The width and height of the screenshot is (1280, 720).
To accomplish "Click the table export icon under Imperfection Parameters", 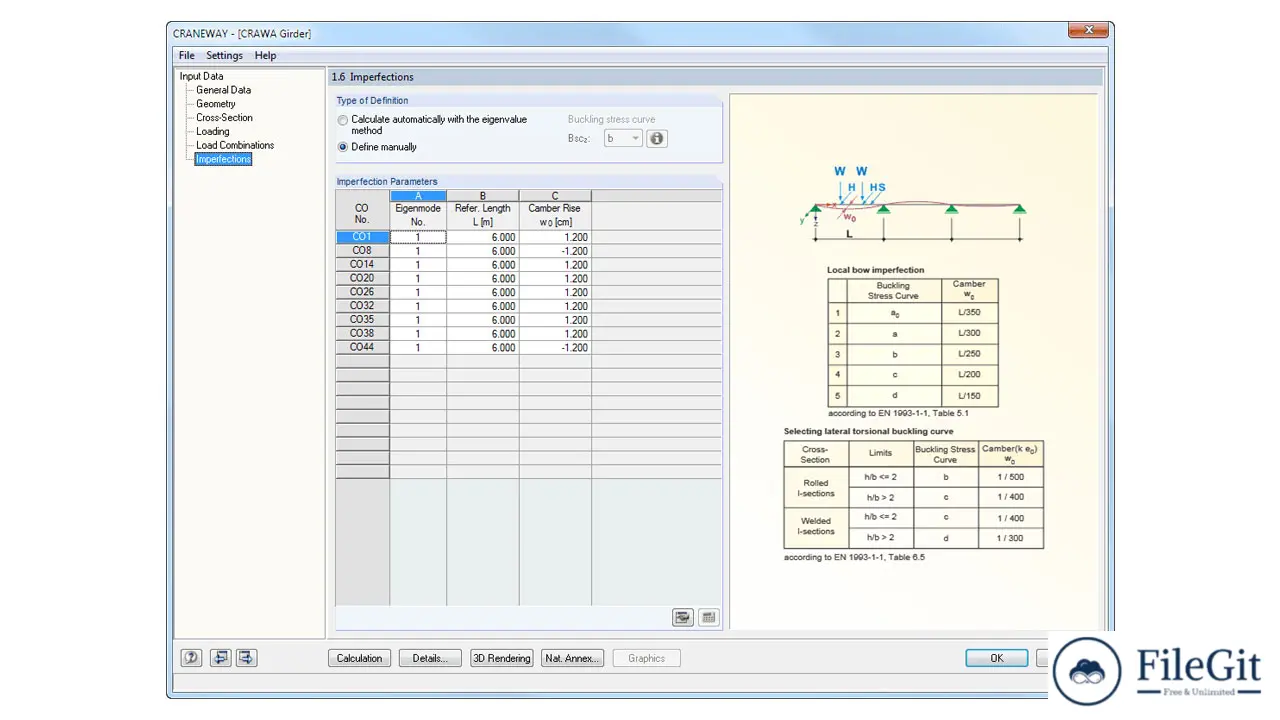I will [683, 618].
